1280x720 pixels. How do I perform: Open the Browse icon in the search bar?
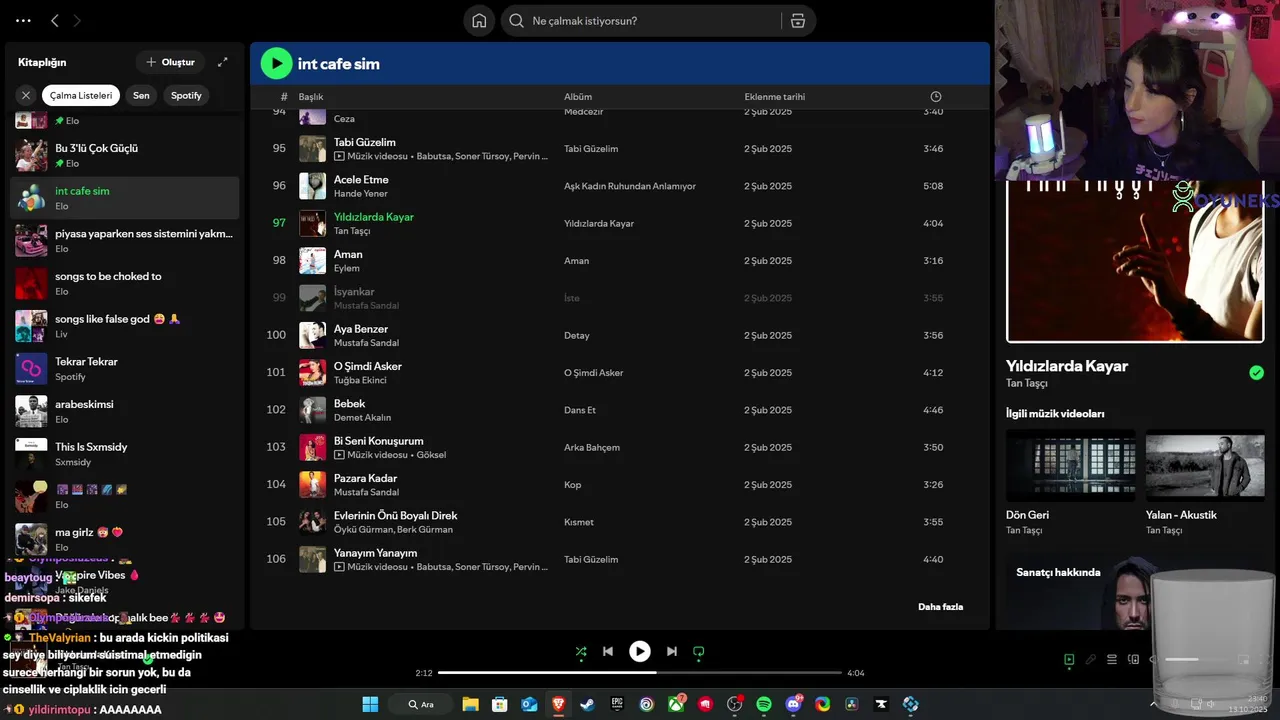[x=797, y=21]
